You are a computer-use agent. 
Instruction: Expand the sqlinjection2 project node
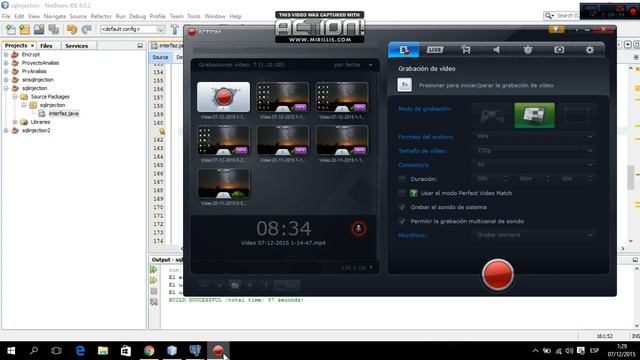point(6,131)
